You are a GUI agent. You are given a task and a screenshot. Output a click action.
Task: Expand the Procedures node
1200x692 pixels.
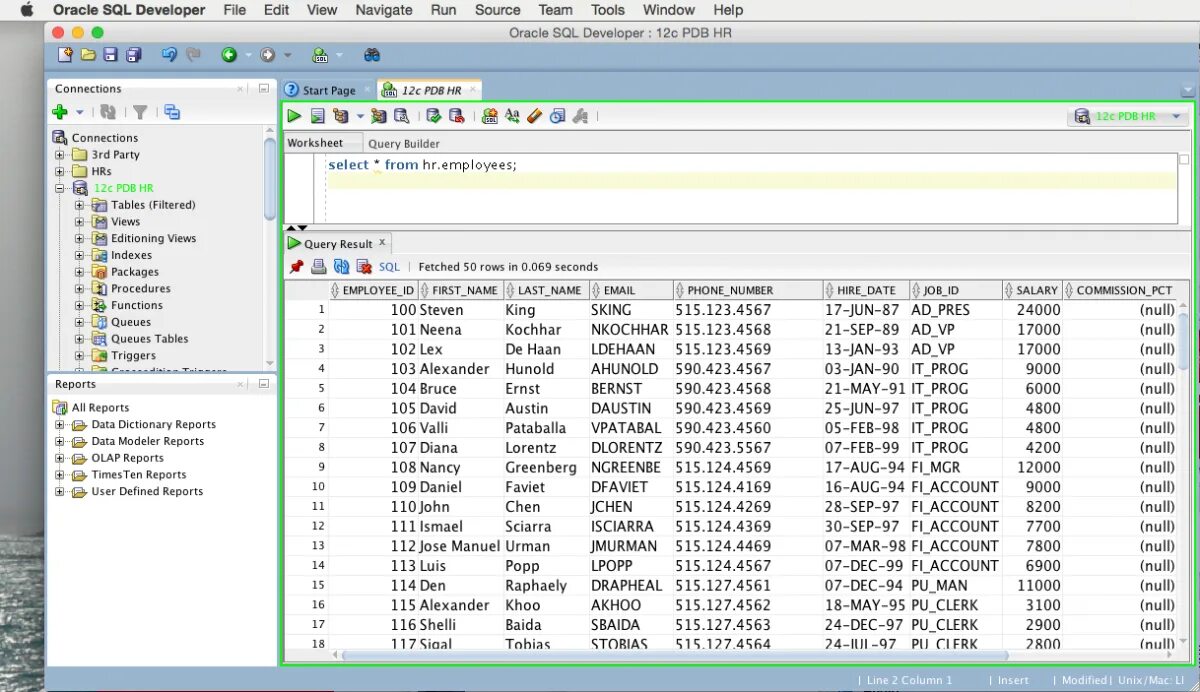click(x=80, y=288)
